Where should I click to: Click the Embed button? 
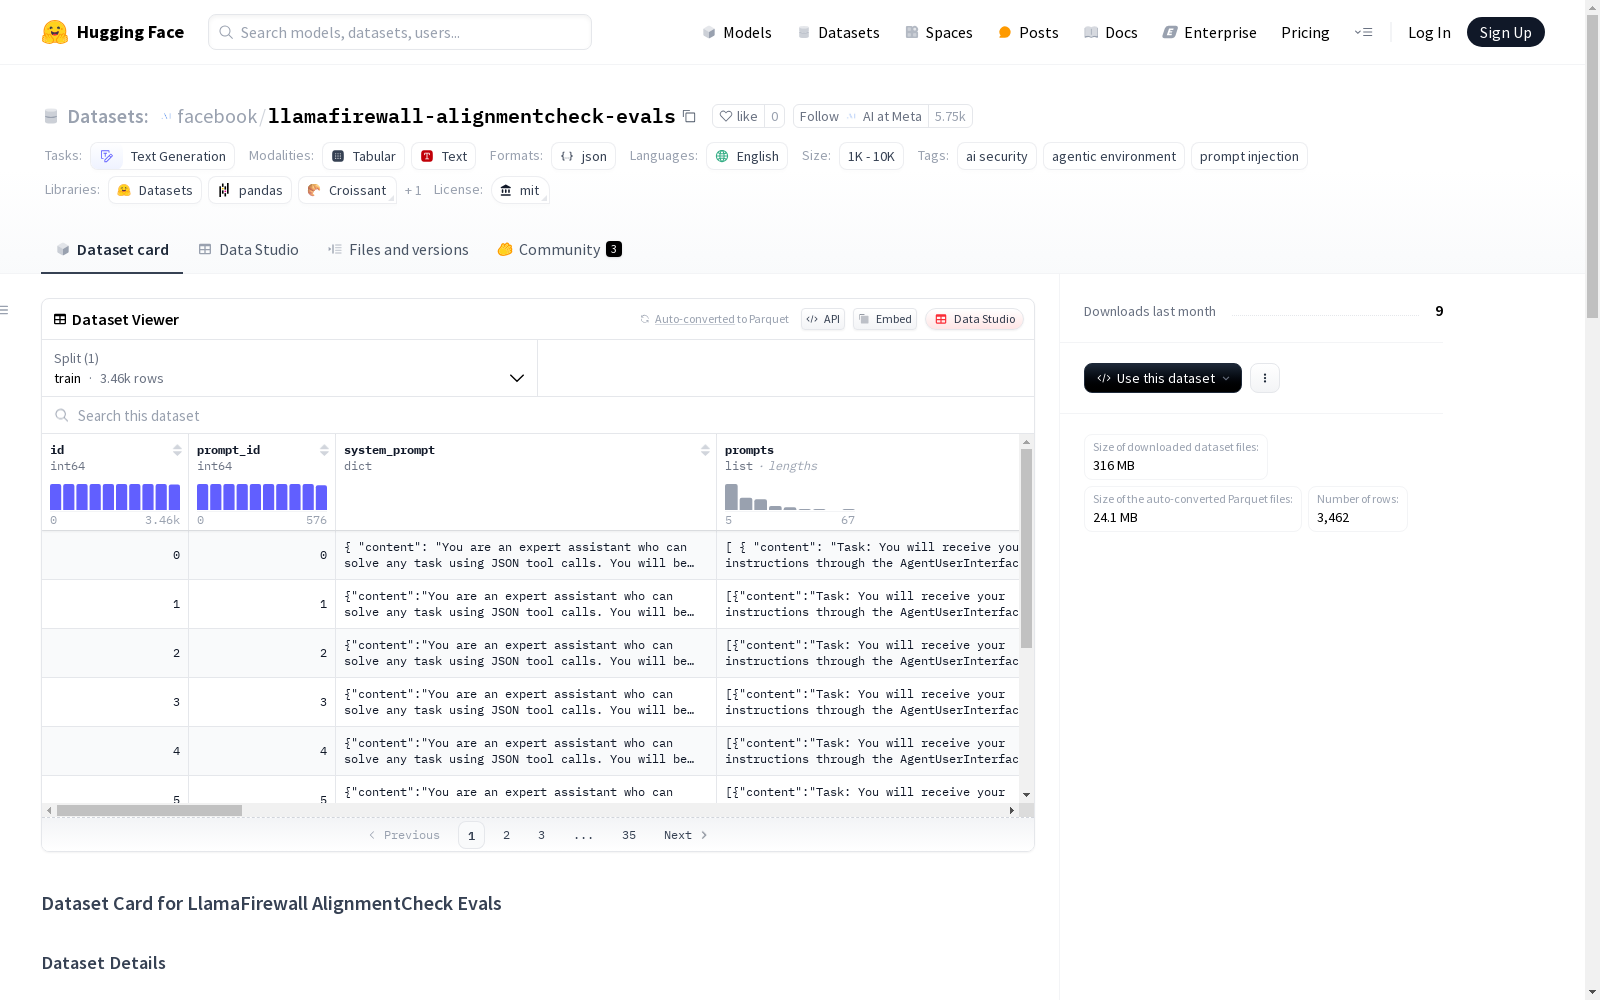pos(885,319)
